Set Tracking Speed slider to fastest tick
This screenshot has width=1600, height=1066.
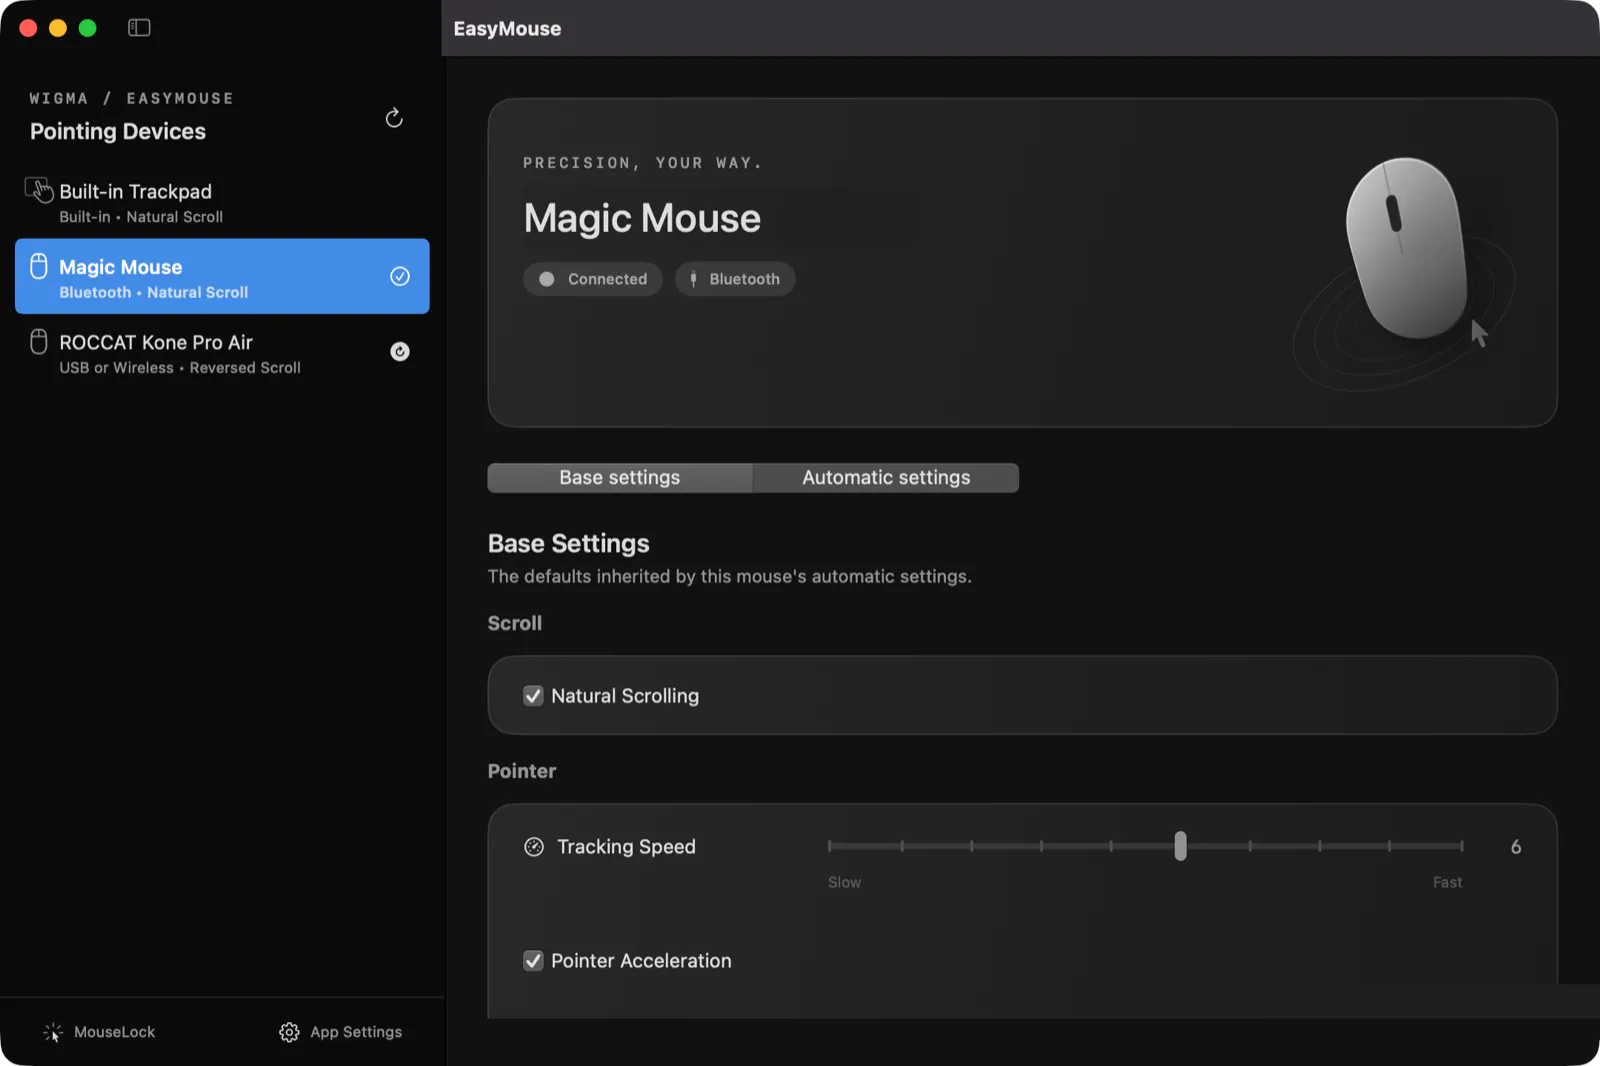(1461, 846)
